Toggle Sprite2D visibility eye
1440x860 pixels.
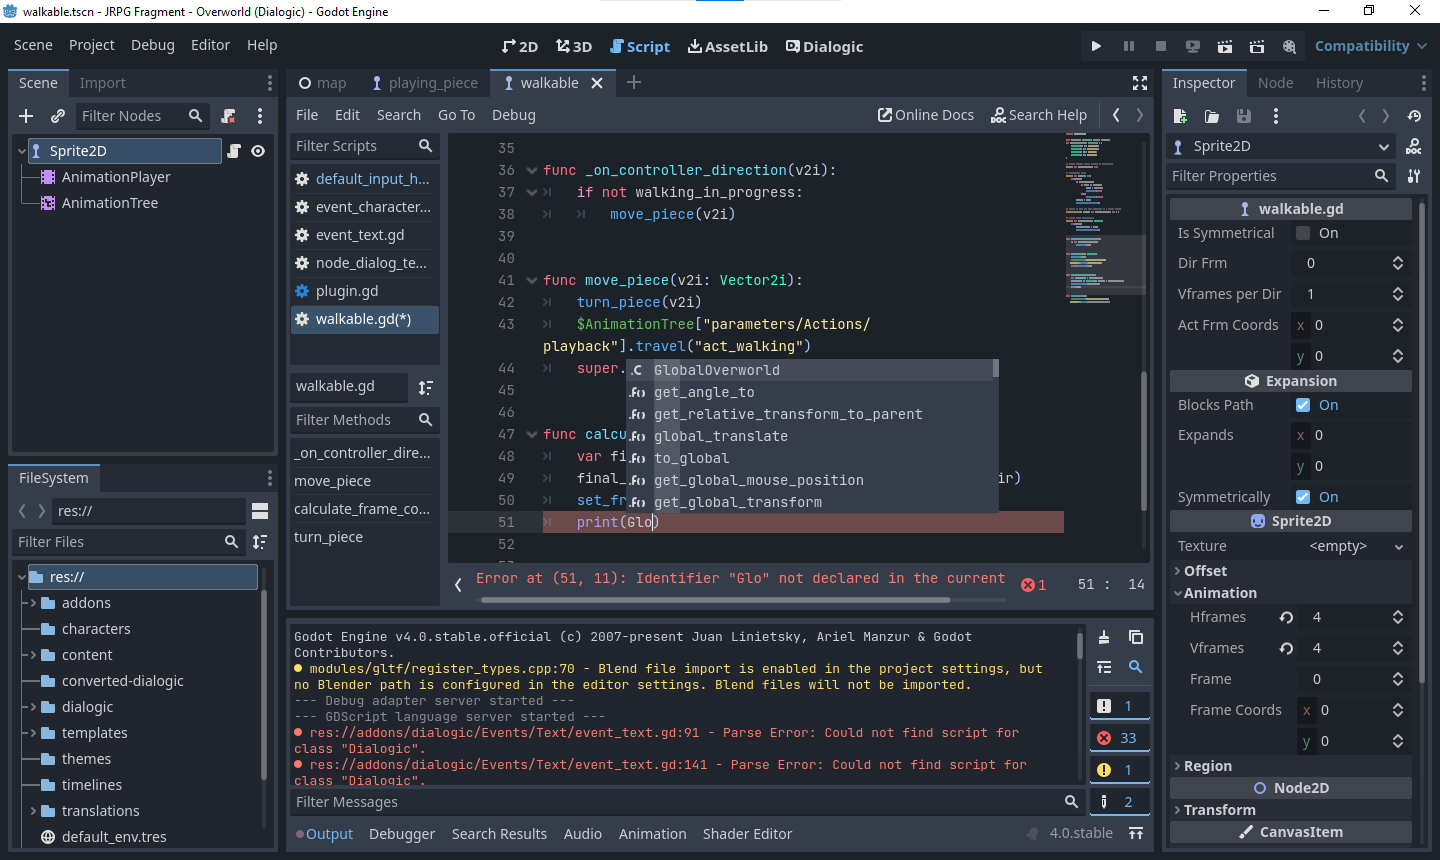coord(258,150)
